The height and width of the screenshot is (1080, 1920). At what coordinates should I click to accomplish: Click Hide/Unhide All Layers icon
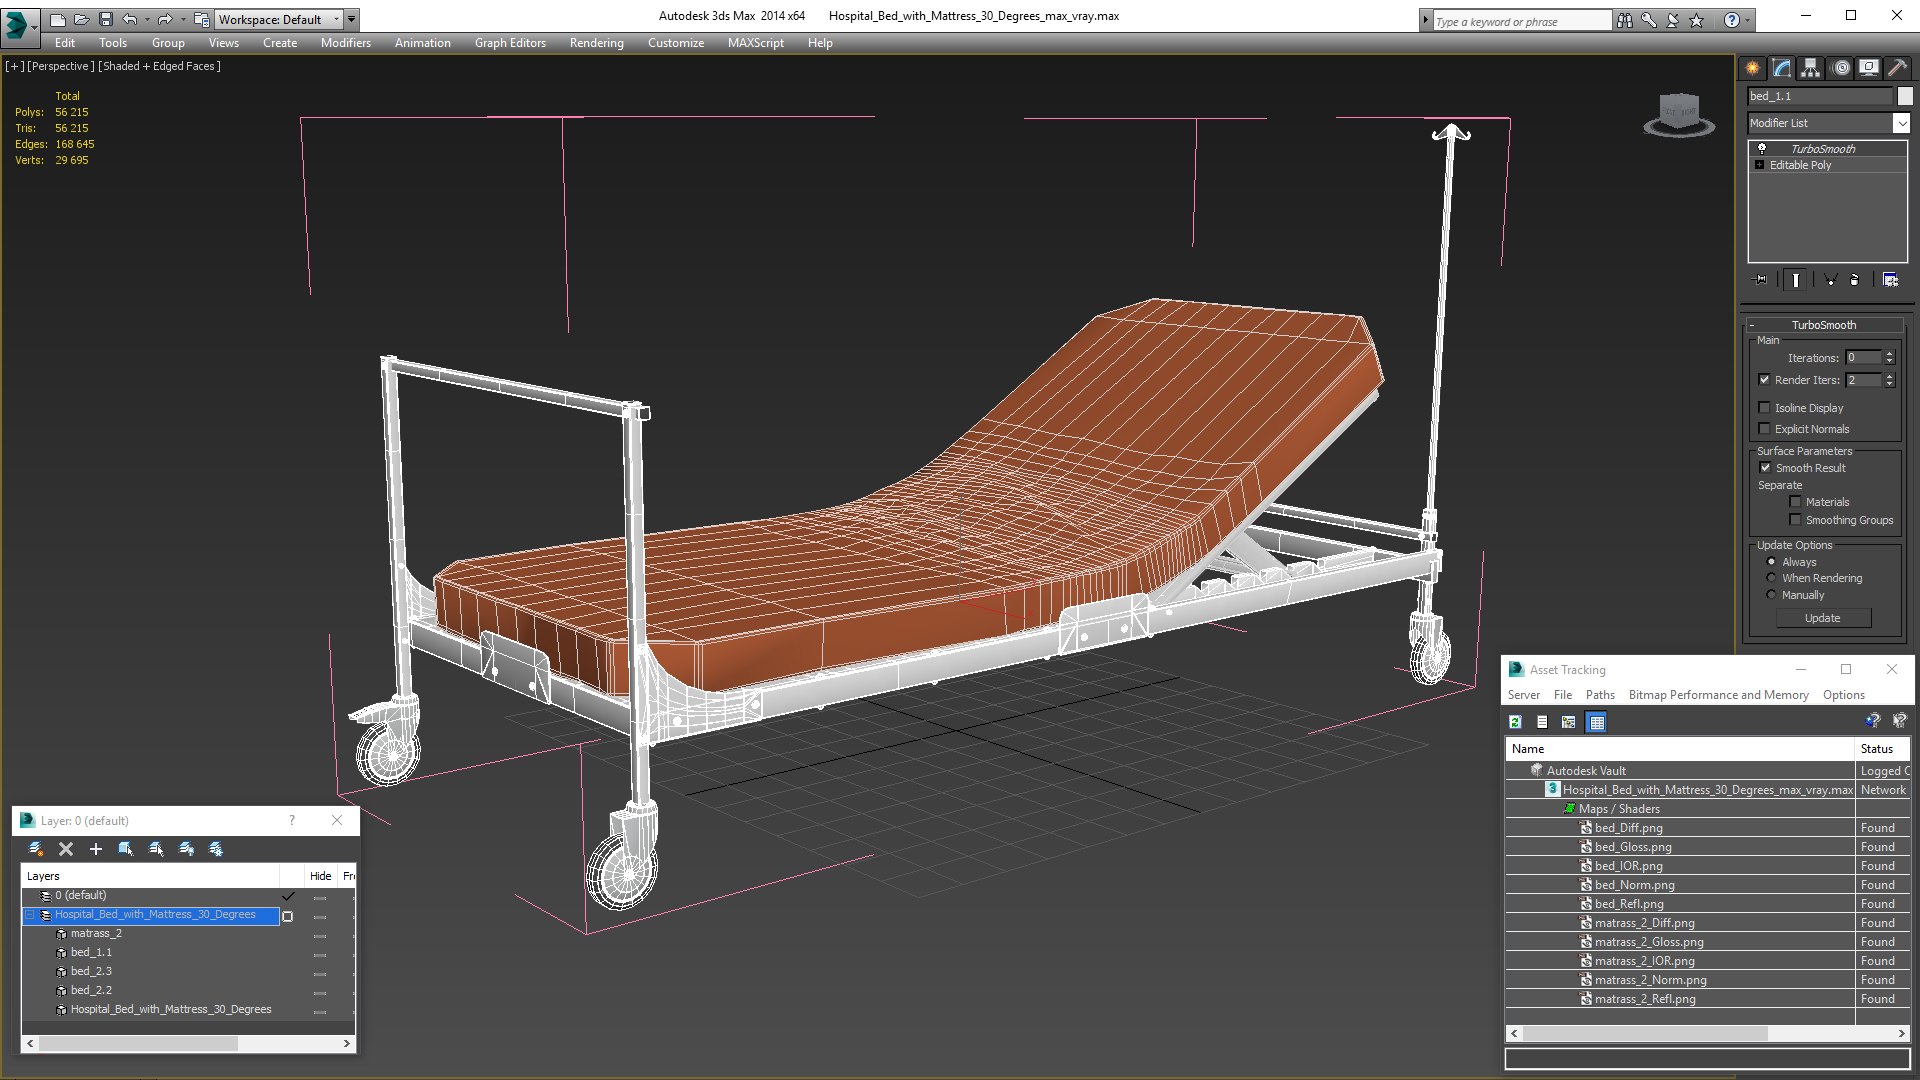(186, 849)
